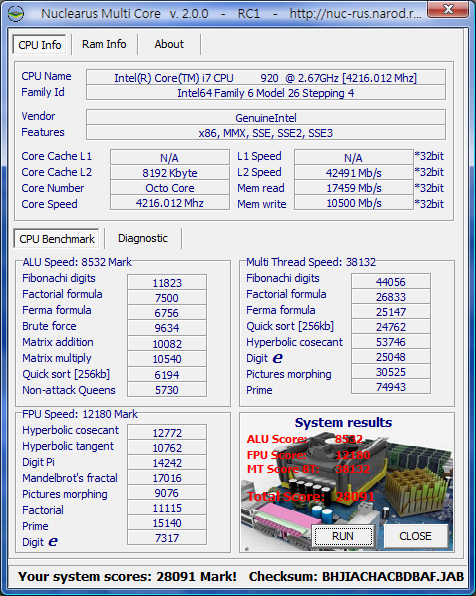Click the Multi Thread Digit e score 25048
The image size is (476, 596).
(391, 357)
